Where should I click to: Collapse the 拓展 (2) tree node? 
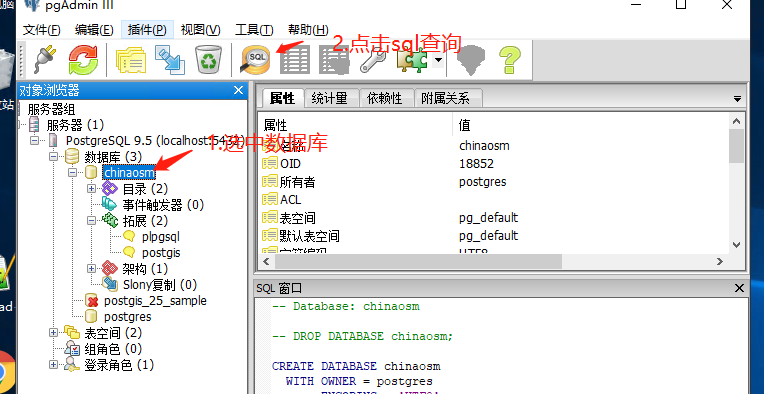click(x=91, y=220)
